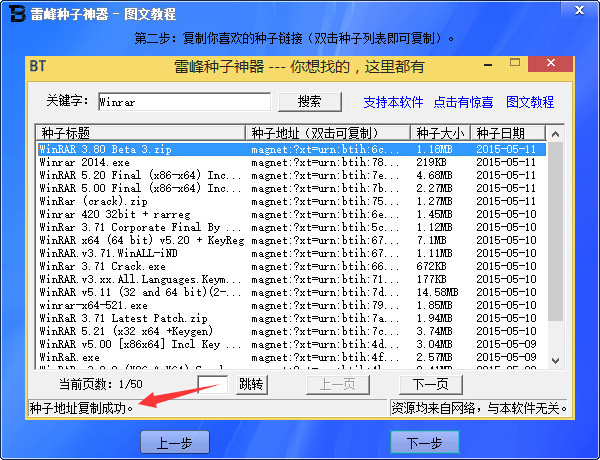The height and width of the screenshot is (460, 600).
Task: Go back with the 上一步 button
Action: 175,442
